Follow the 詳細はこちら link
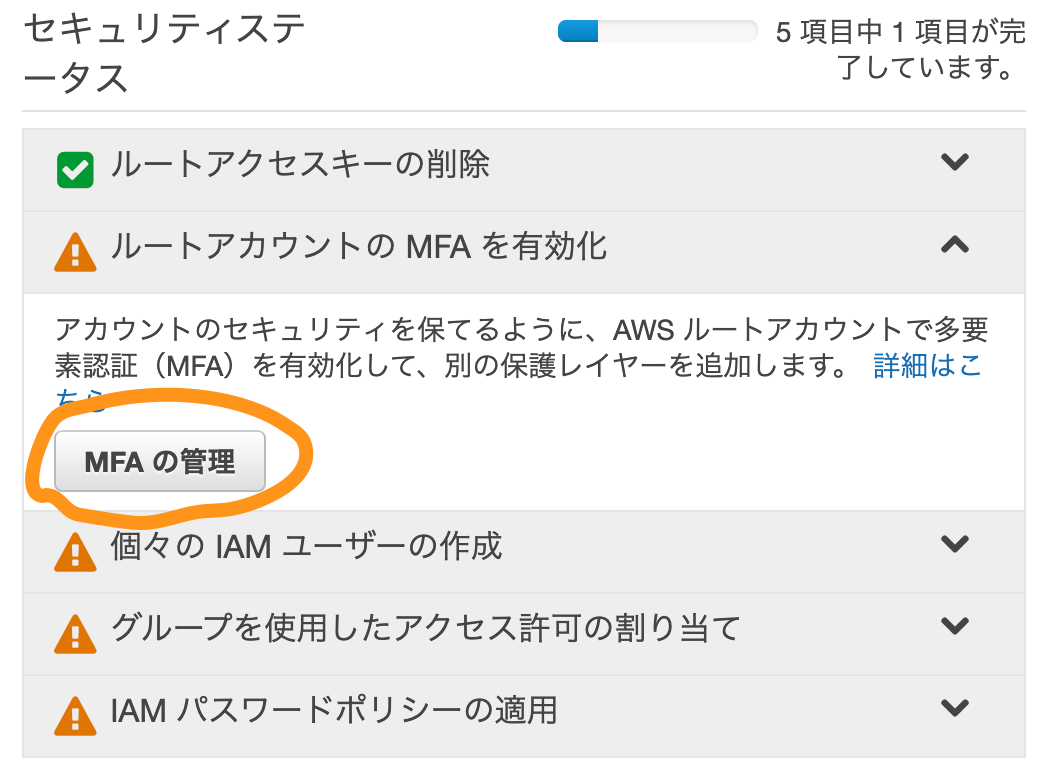1060x770 pixels. pos(928,366)
